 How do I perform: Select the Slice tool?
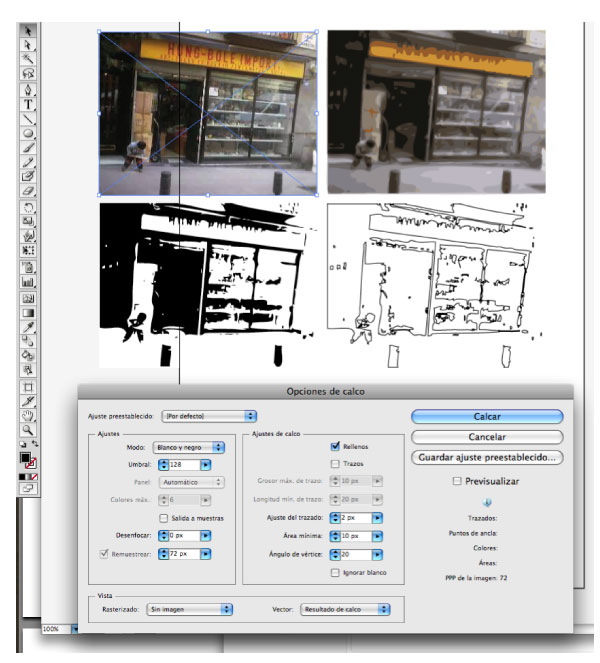pos(28,401)
